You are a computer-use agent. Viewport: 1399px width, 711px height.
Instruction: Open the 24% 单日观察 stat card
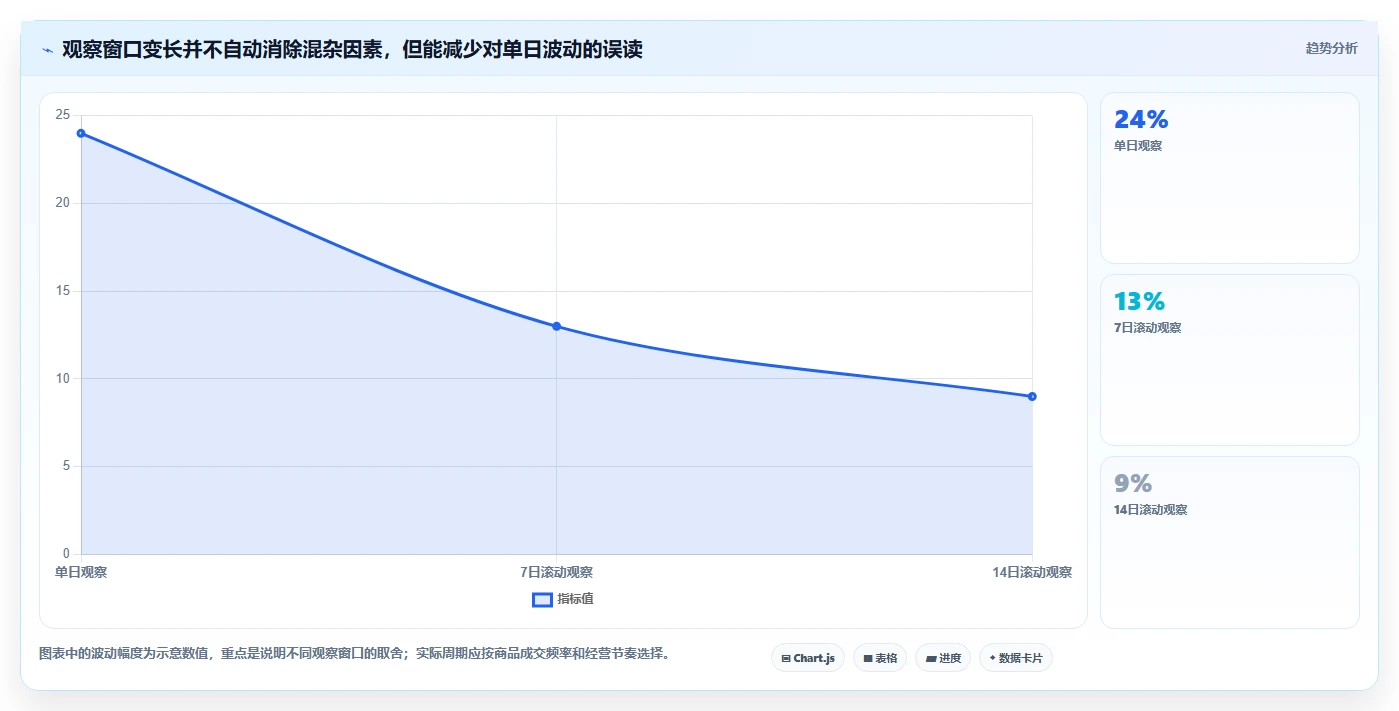coord(1230,178)
